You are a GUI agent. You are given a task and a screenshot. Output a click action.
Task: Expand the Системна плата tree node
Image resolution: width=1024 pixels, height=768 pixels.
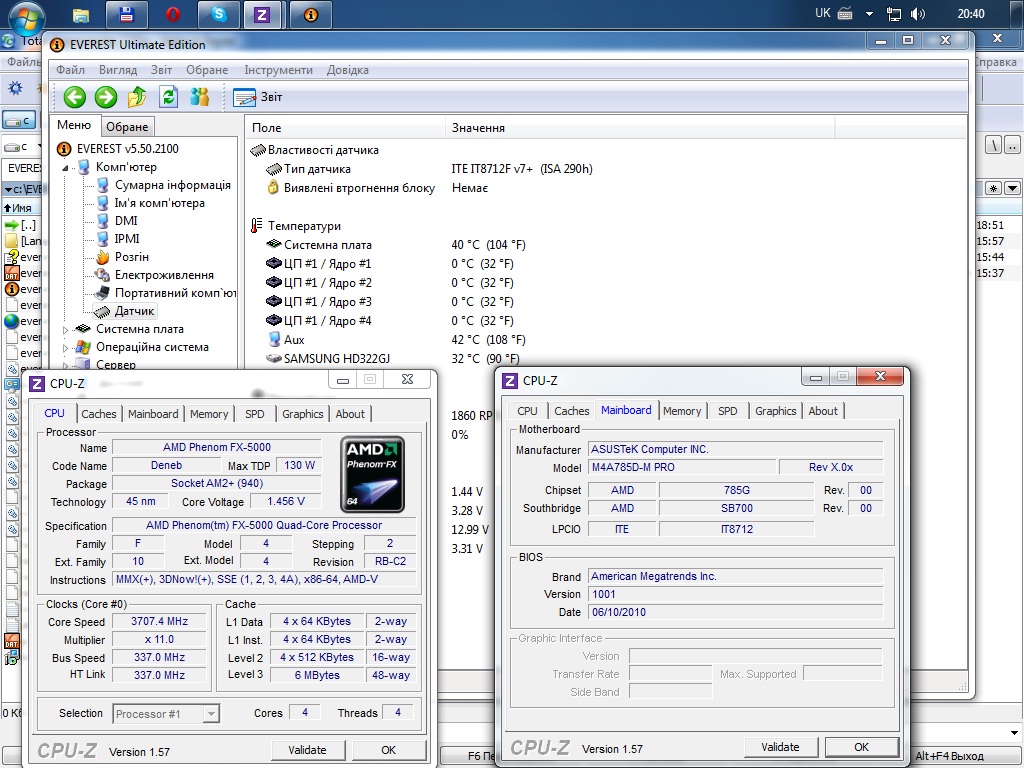[65, 330]
